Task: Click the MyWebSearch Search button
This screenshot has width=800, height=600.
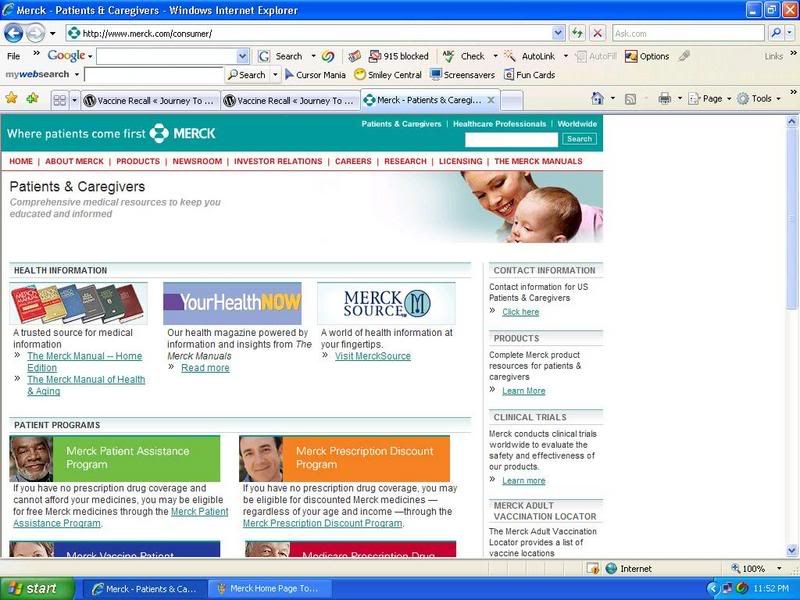Action: click(x=247, y=75)
